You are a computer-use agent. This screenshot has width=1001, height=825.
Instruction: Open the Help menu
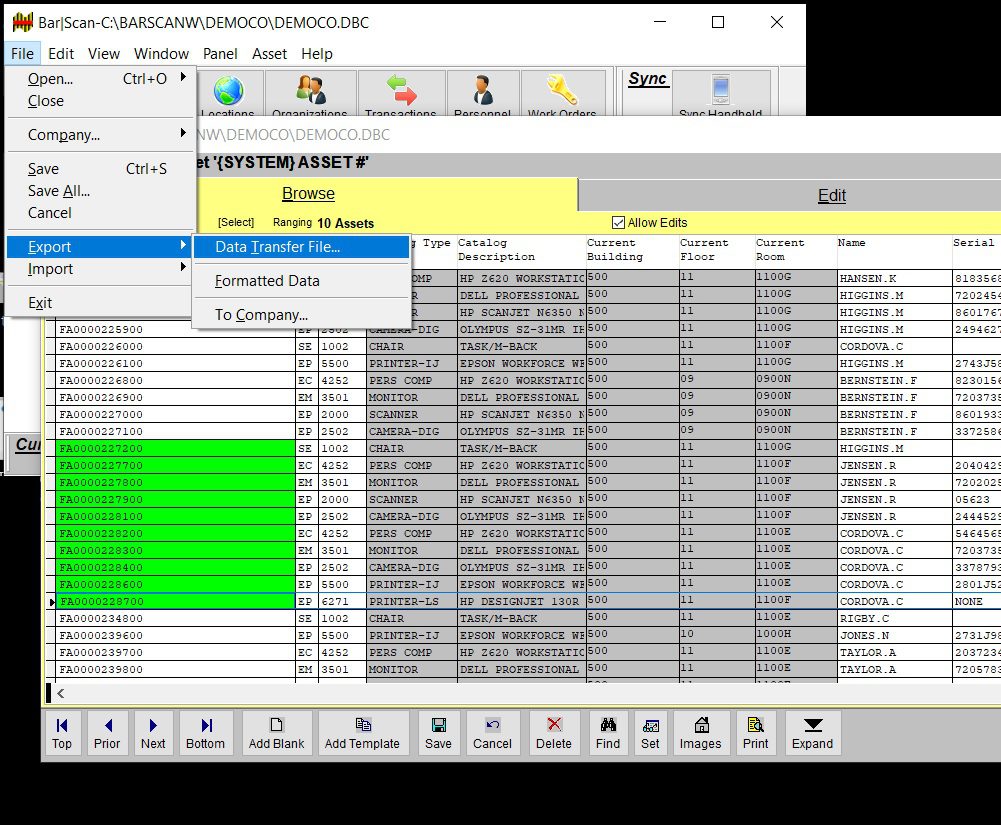[x=317, y=54]
